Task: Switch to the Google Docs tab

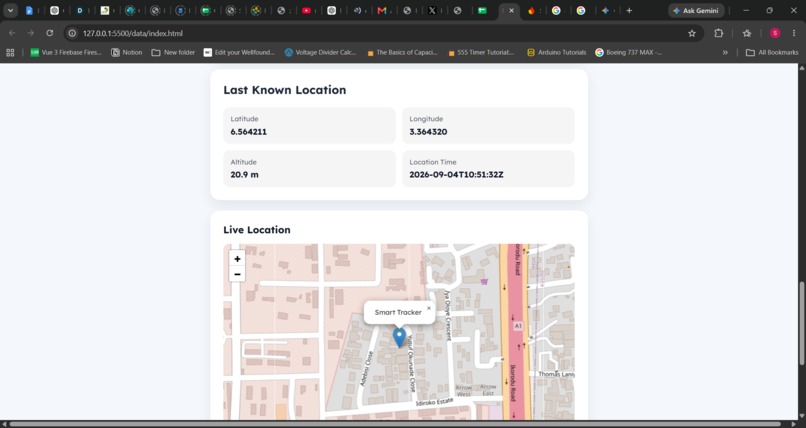Action: [x=29, y=10]
